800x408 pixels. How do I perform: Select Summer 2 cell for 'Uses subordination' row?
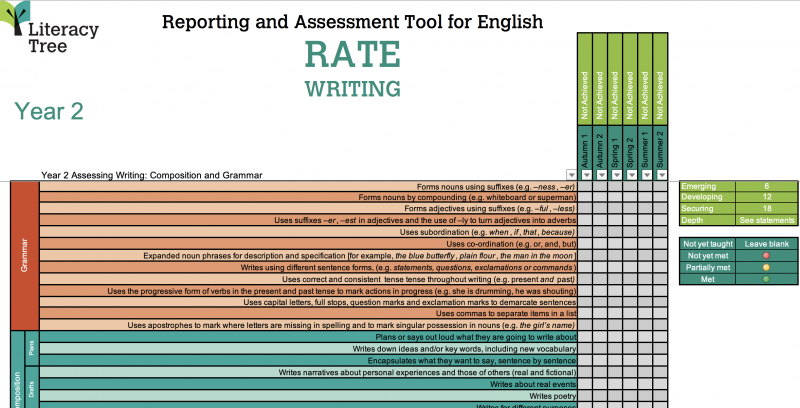(660, 232)
